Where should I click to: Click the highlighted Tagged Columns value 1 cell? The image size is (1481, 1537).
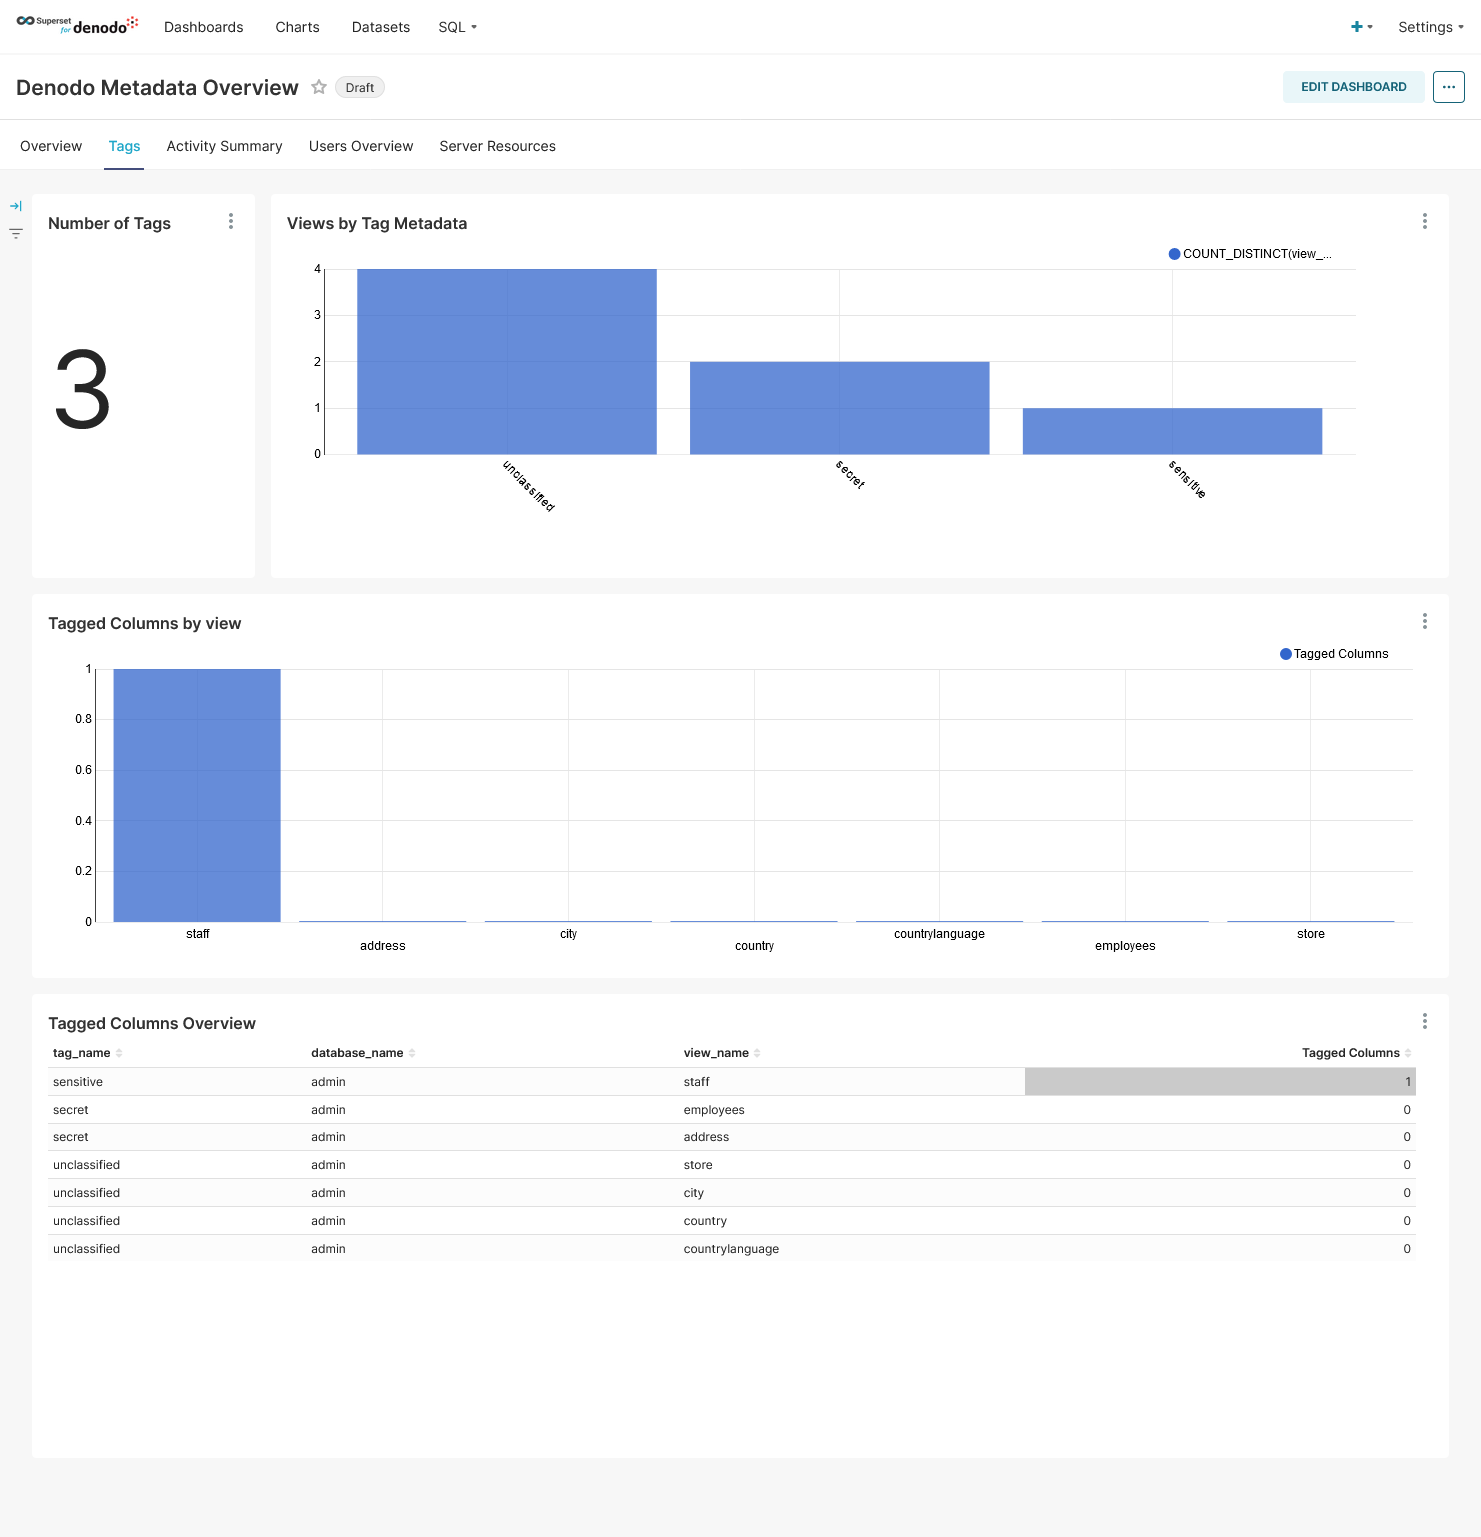1220,1082
